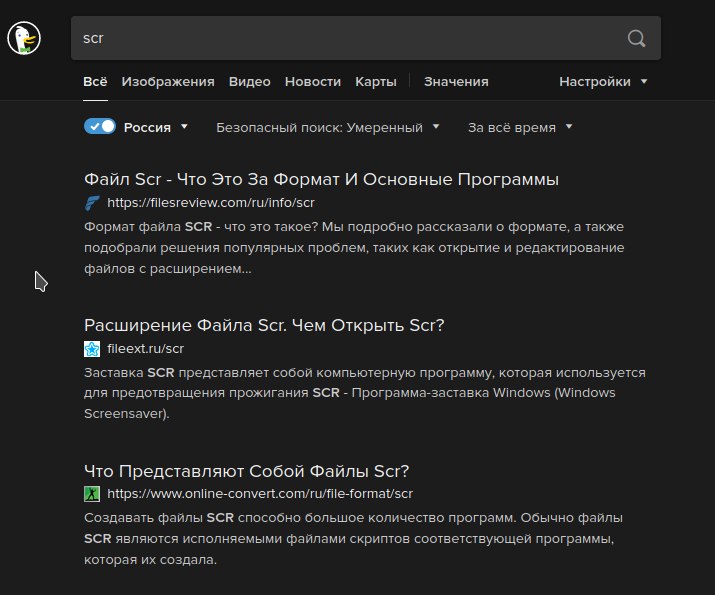Click the snippet starting Создавать файлы SCR
The height and width of the screenshot is (595, 715).
(x=353, y=538)
